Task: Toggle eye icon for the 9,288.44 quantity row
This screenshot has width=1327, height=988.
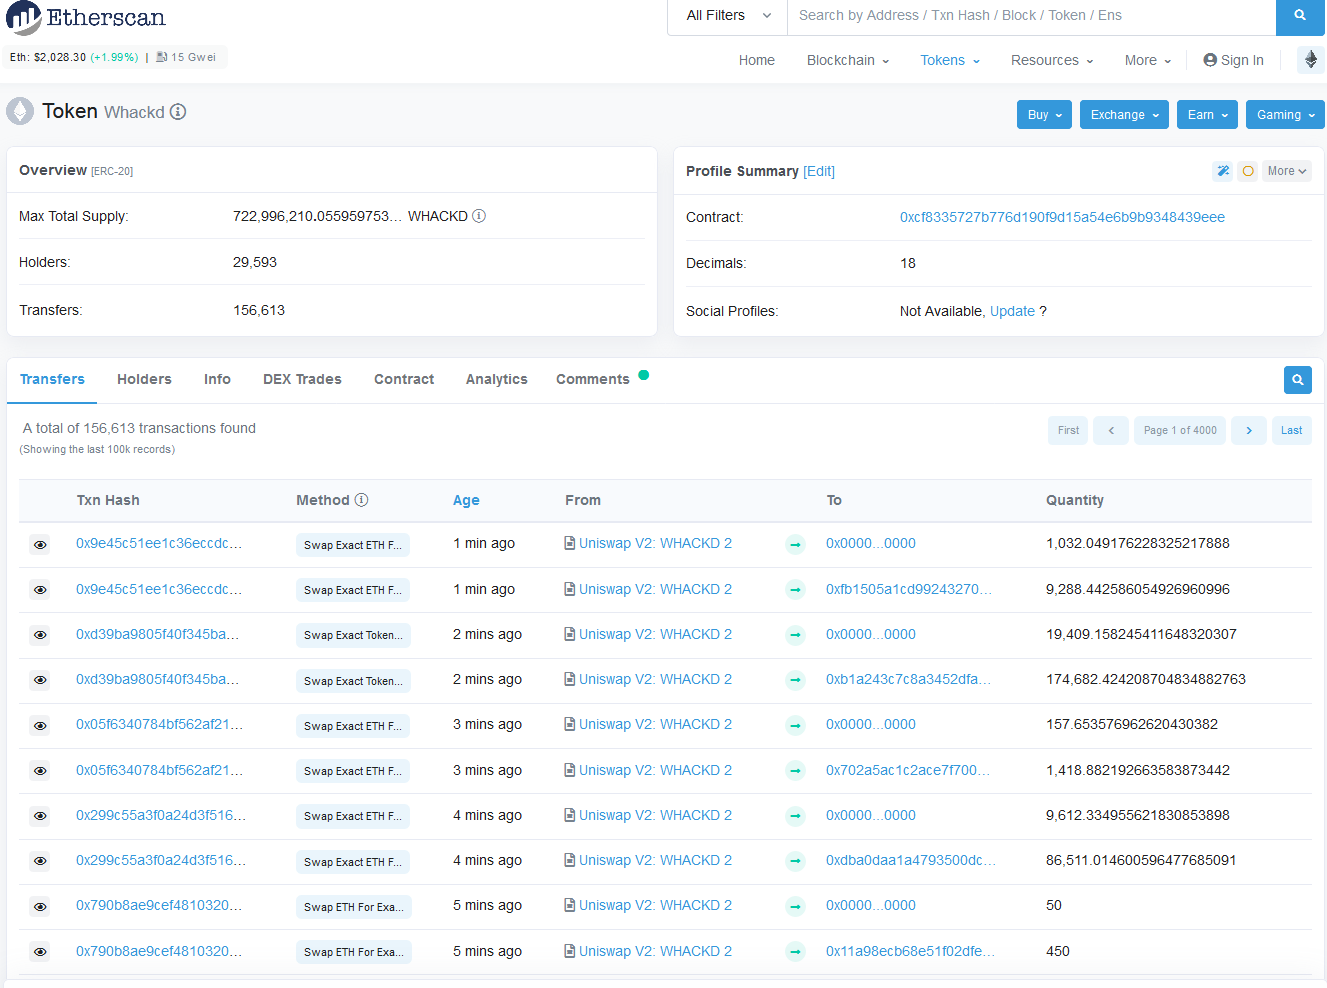Action: 40,590
